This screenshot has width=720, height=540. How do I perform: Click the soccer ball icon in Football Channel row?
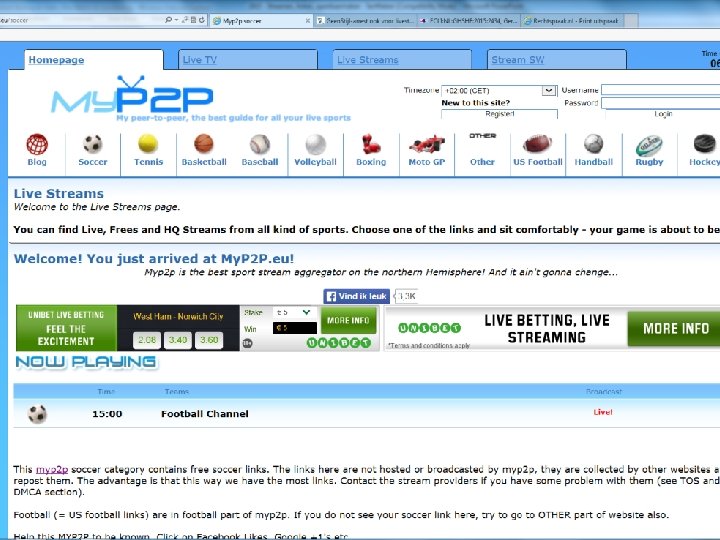37,414
